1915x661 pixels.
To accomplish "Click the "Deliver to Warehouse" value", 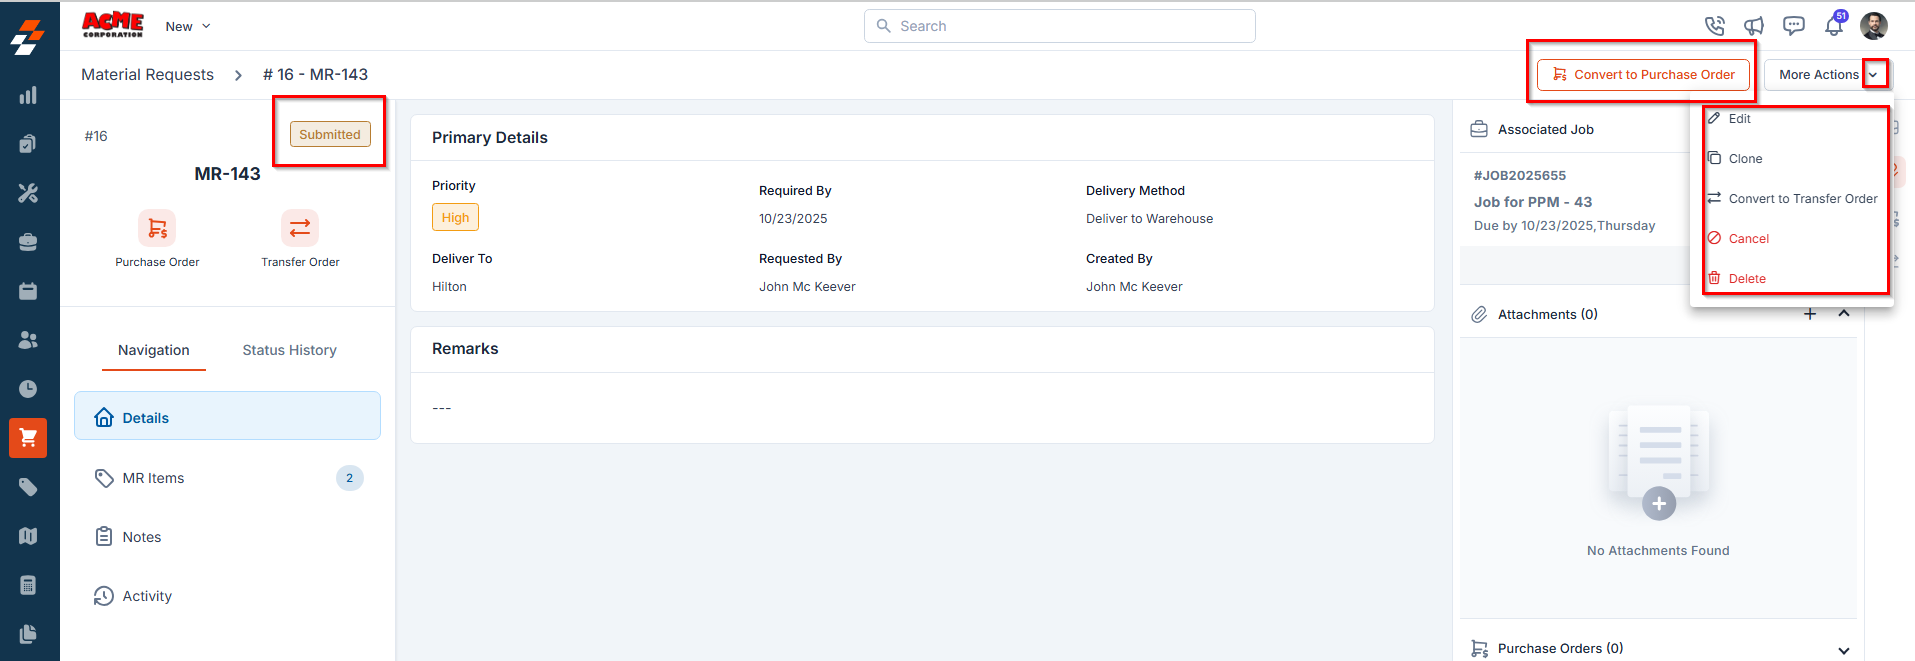I will (1149, 219).
